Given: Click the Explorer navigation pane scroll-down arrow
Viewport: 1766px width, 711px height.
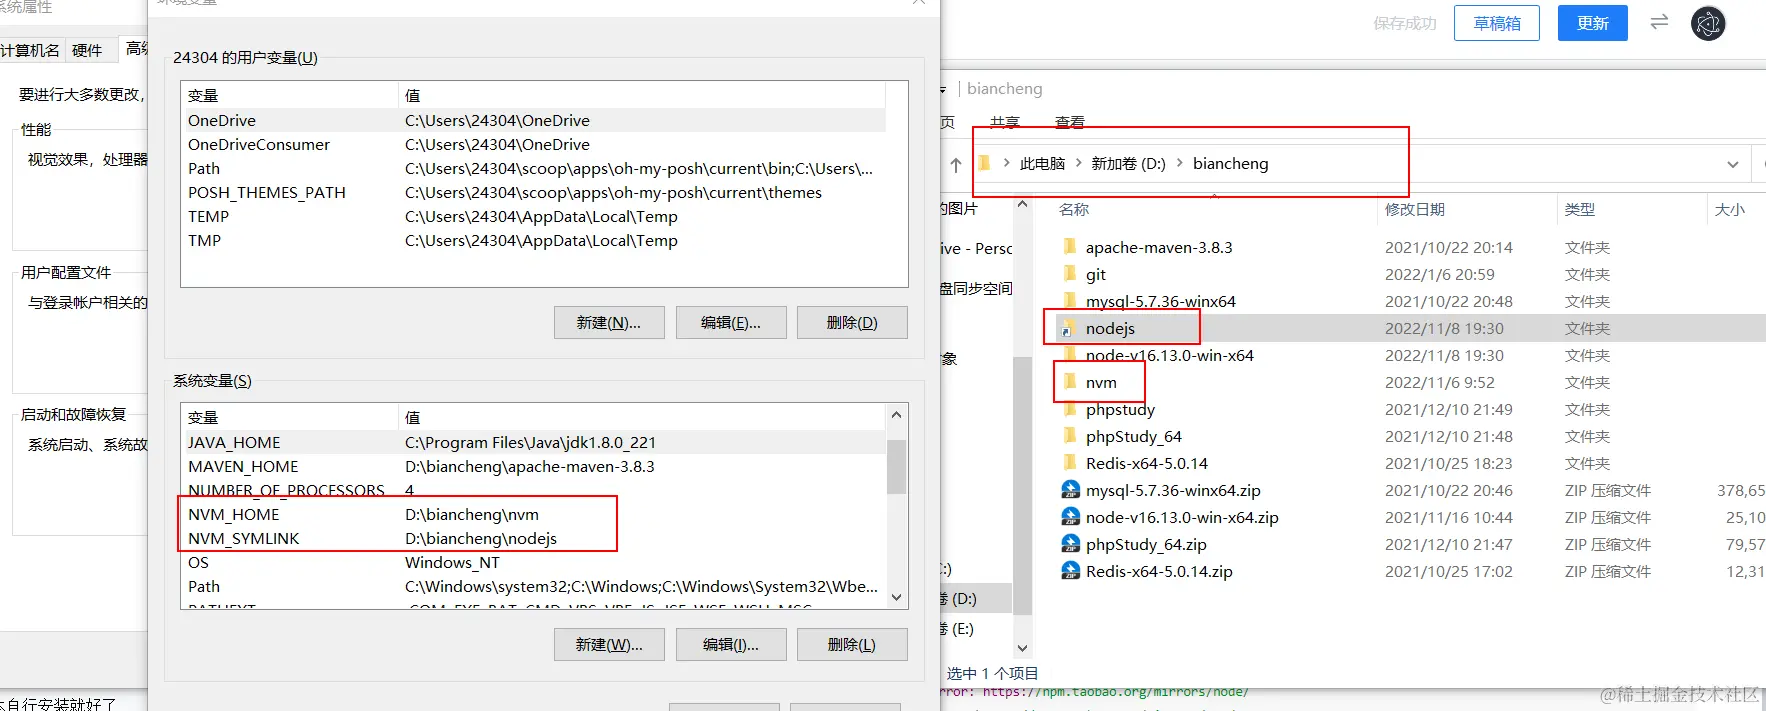Looking at the screenshot, I should tap(1022, 648).
